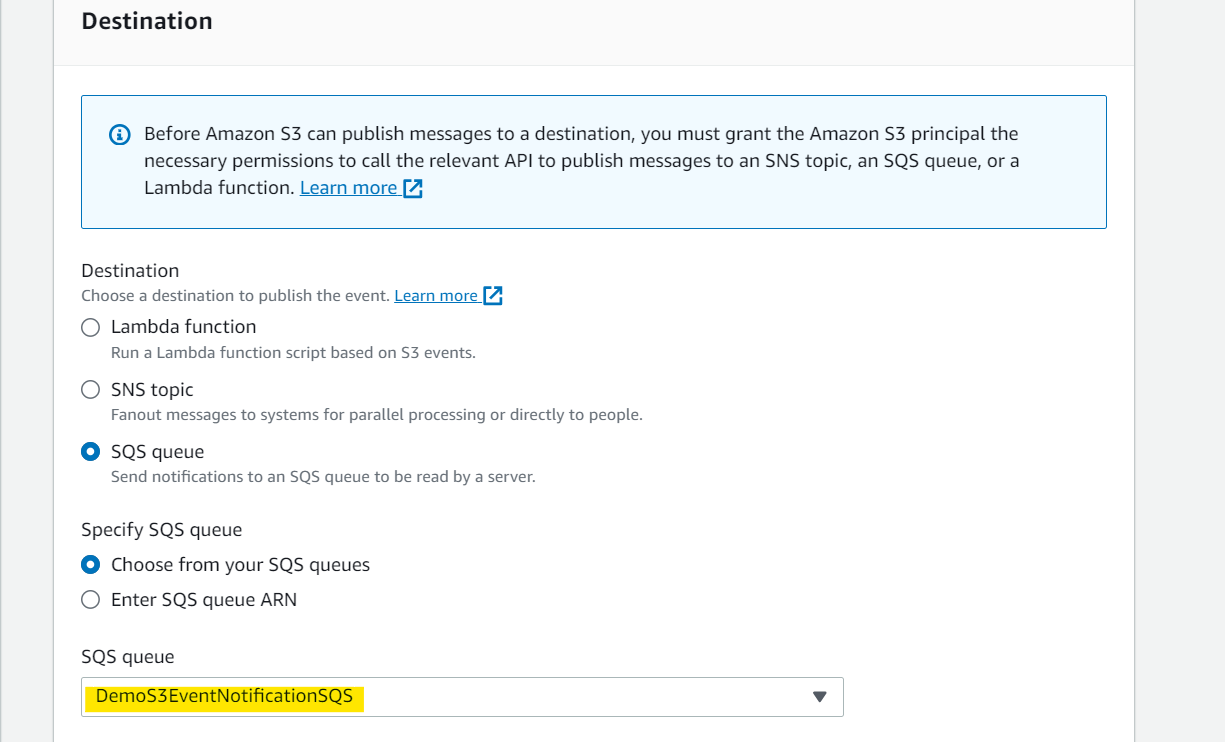
Task: Click the SQS queue label above dropdown
Action: [x=128, y=657]
